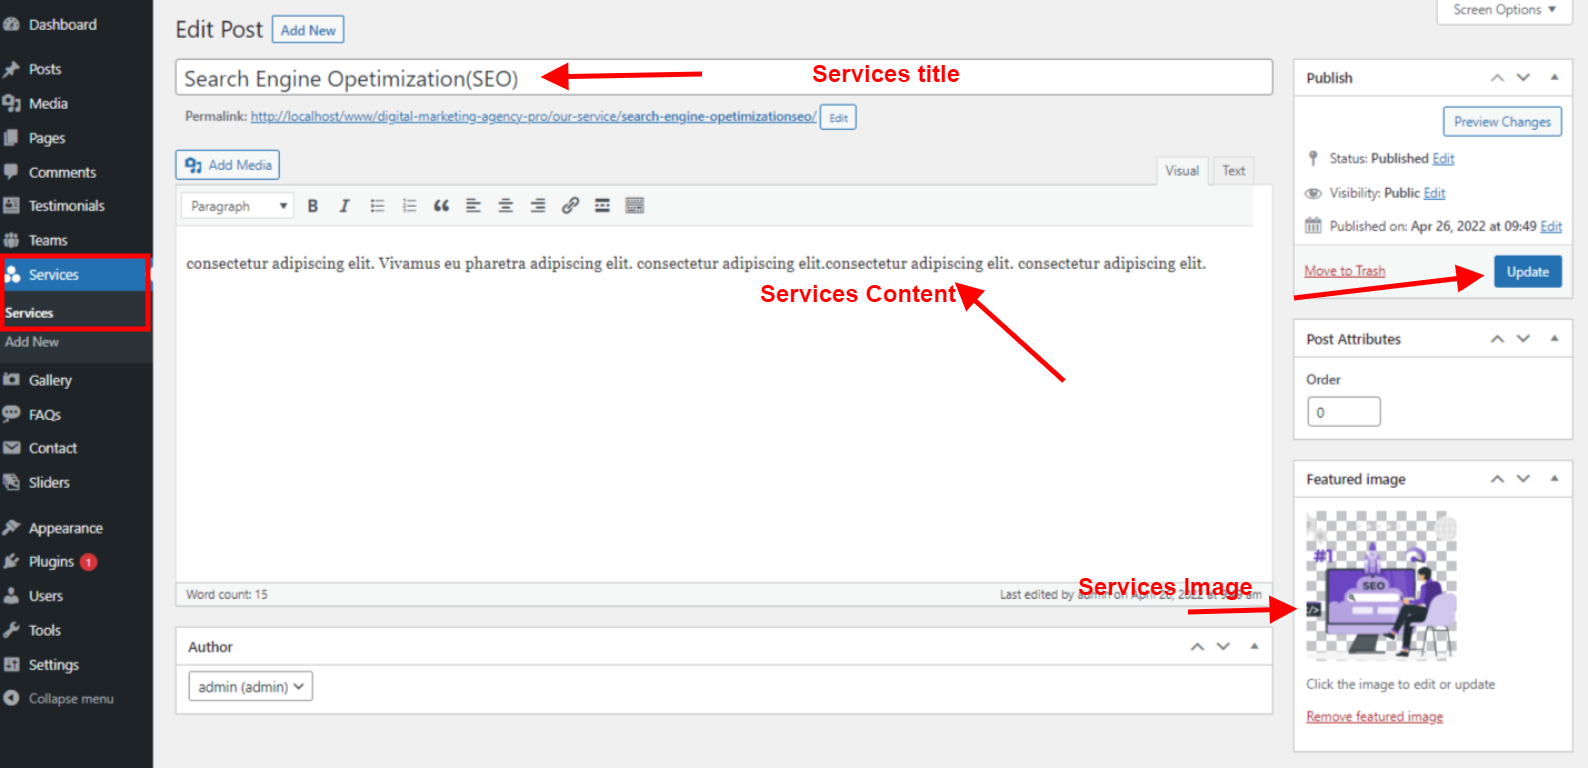Insert a numbered list
Image resolution: width=1588 pixels, height=768 pixels.
pos(409,206)
